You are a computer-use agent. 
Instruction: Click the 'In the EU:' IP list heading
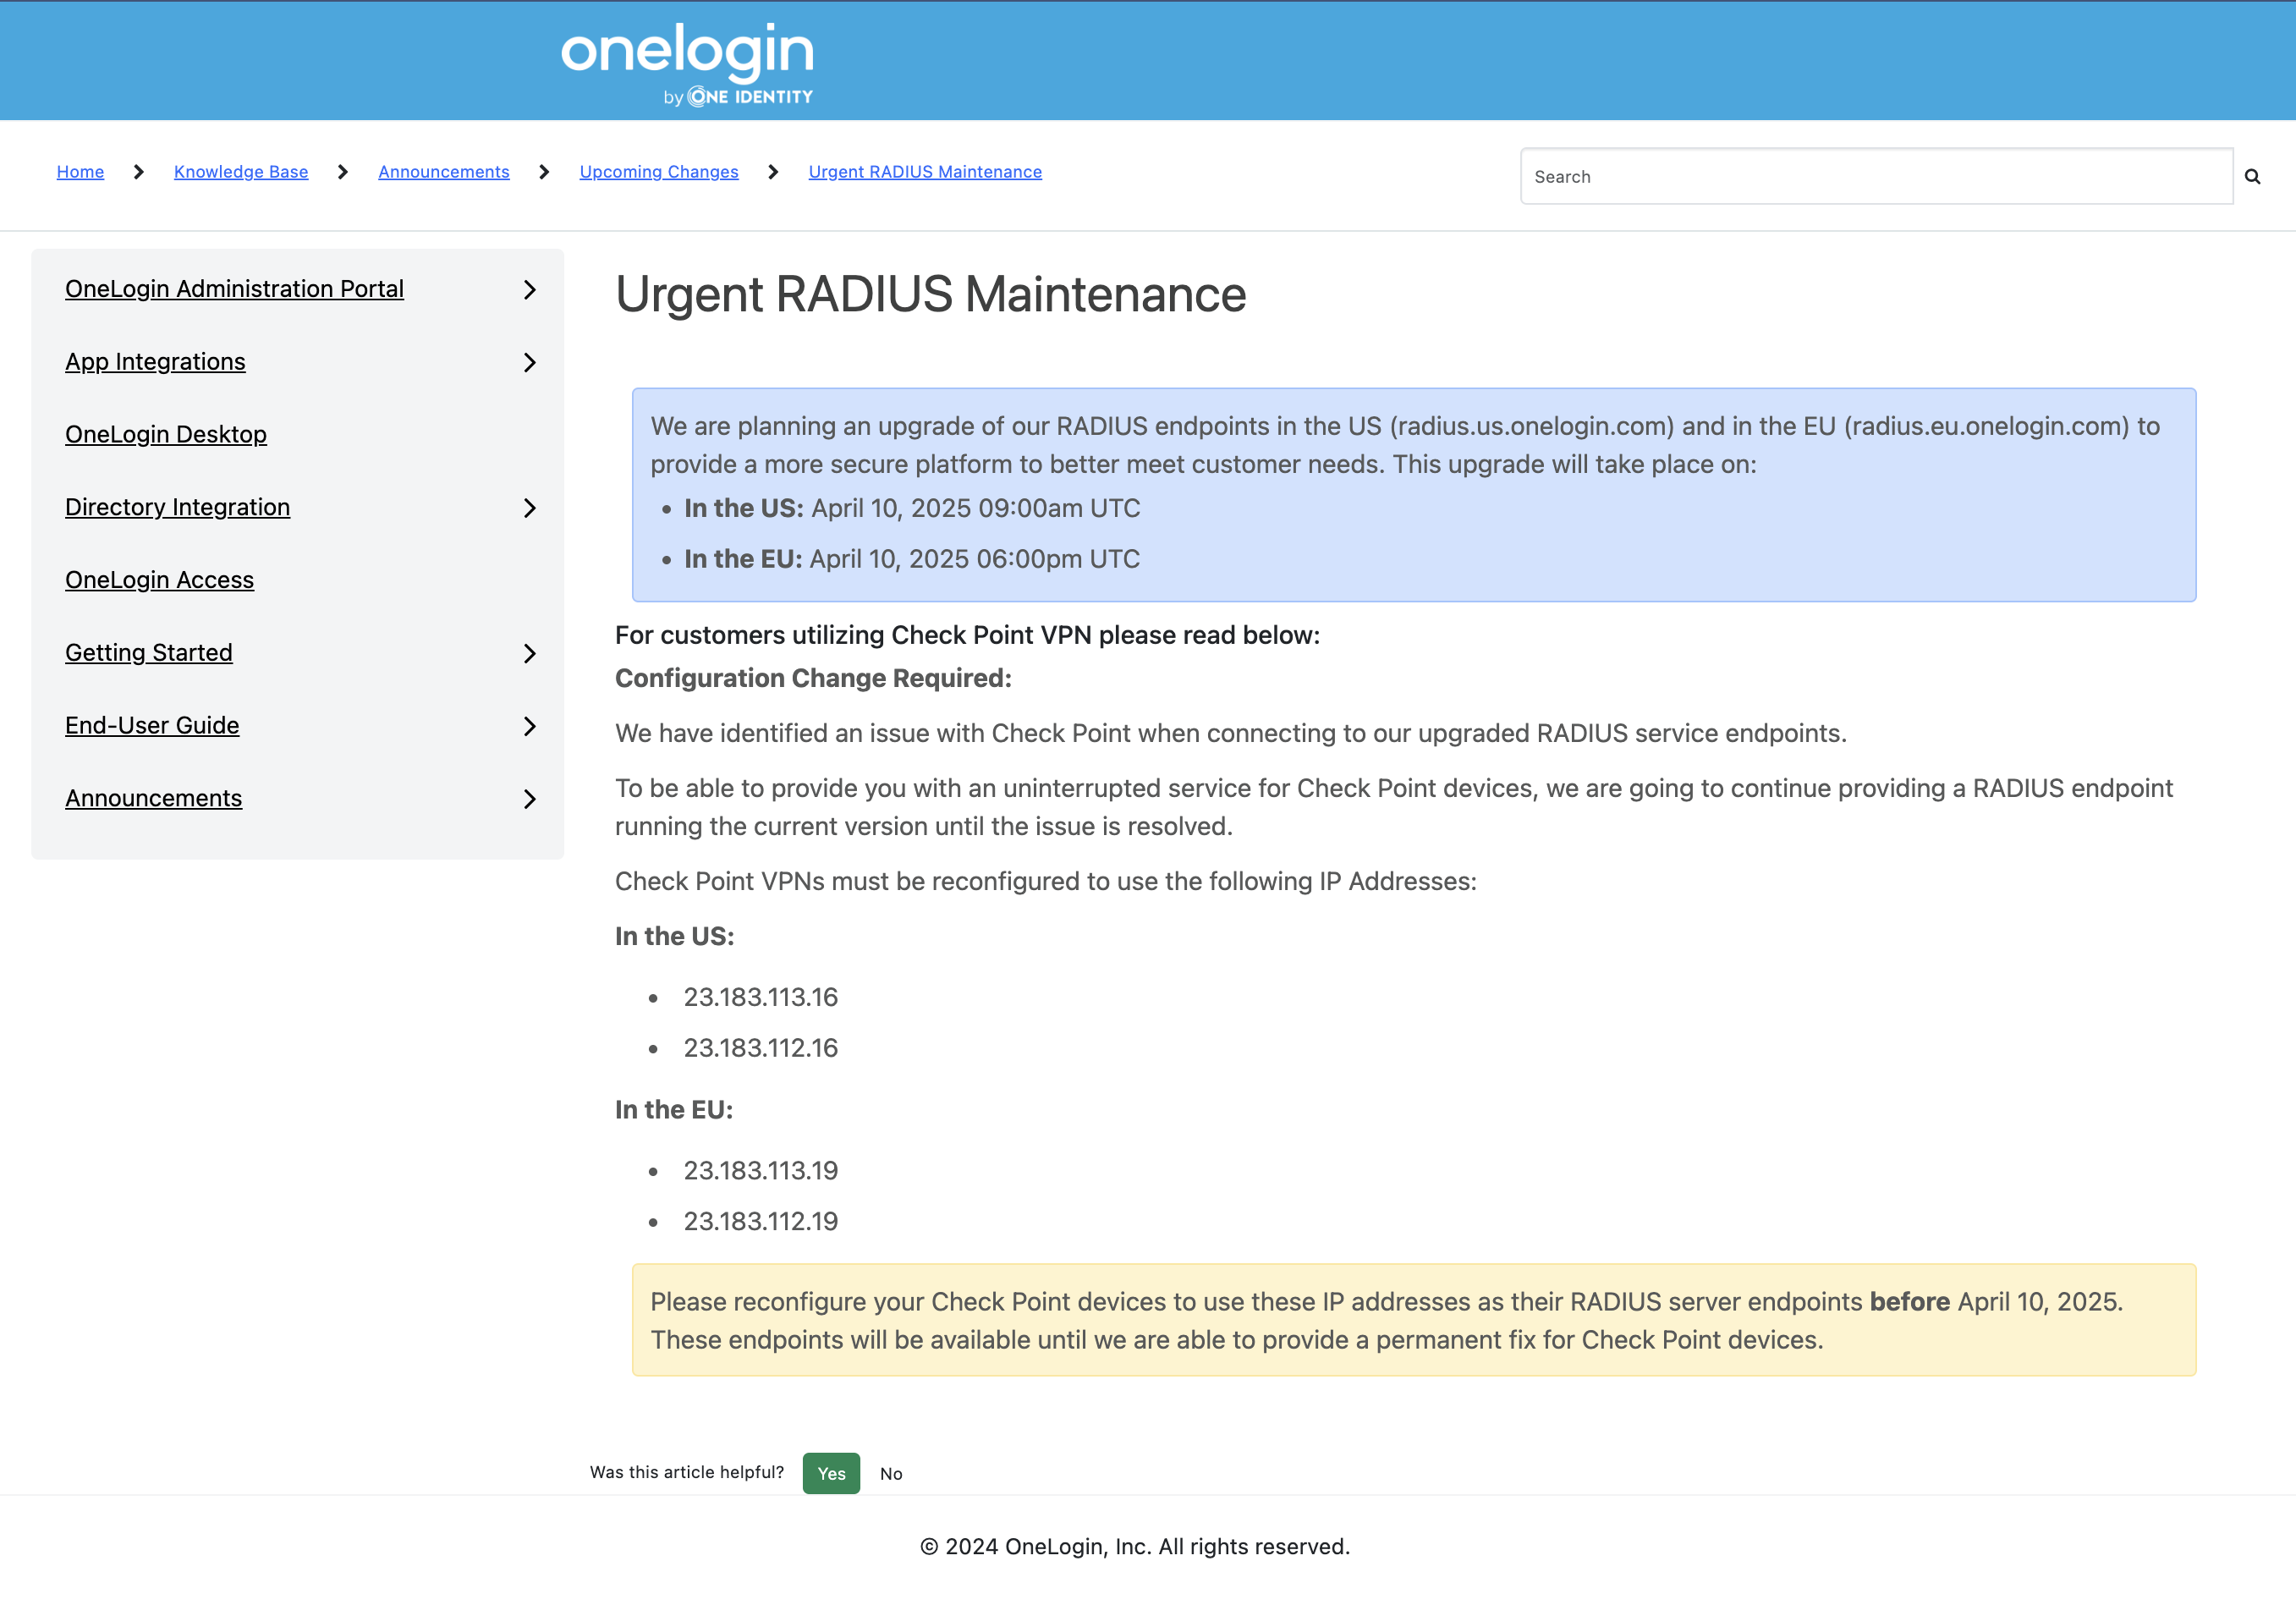point(674,1110)
